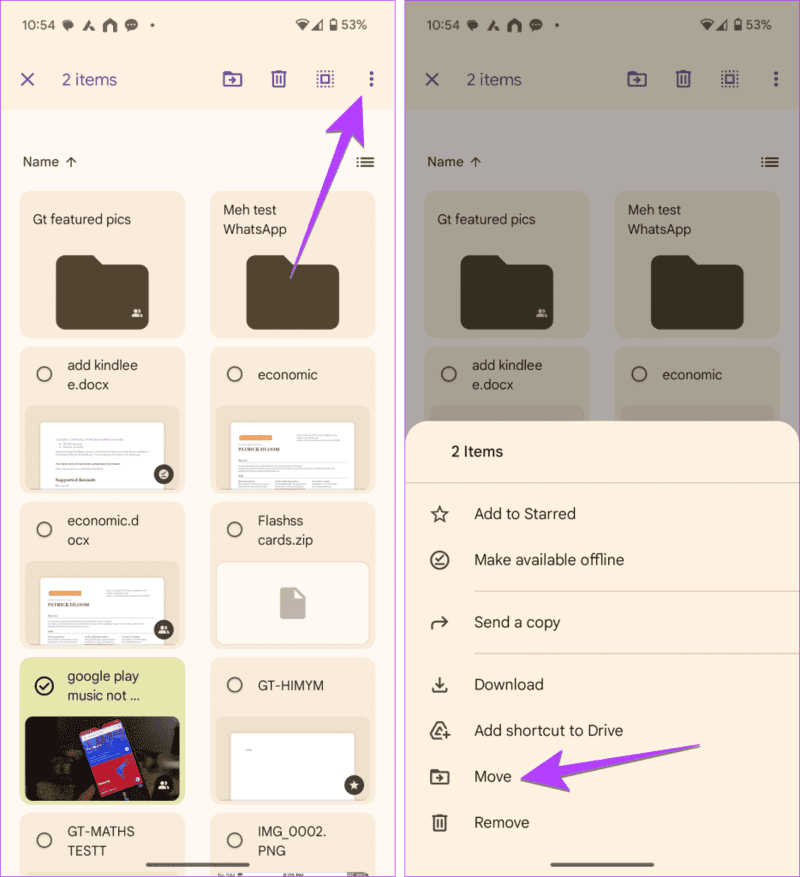Open add kindlee e.docx preview, left screen

pyautogui.click(x=102, y=448)
